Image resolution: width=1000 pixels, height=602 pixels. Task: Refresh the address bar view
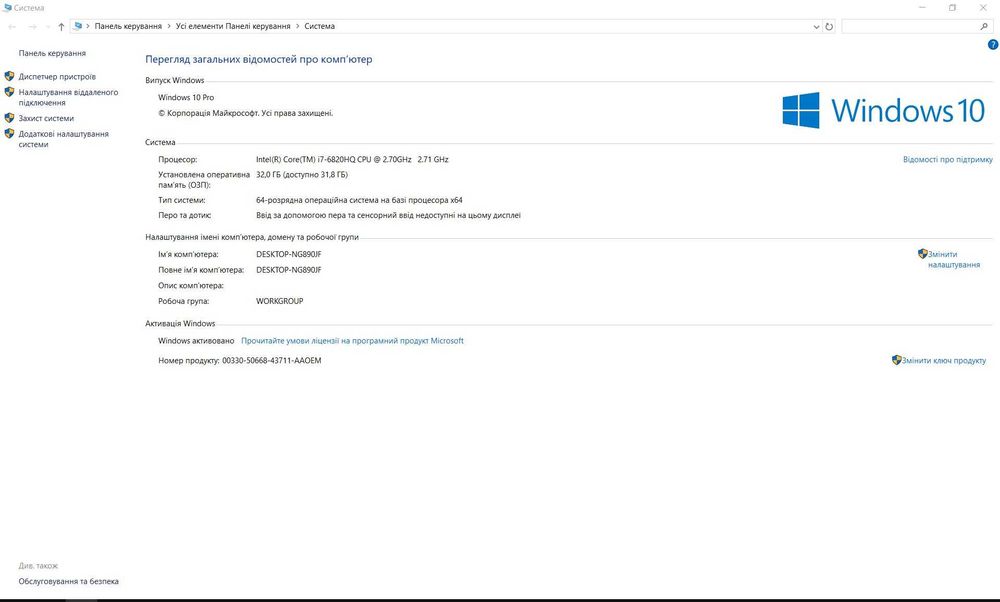pos(829,27)
